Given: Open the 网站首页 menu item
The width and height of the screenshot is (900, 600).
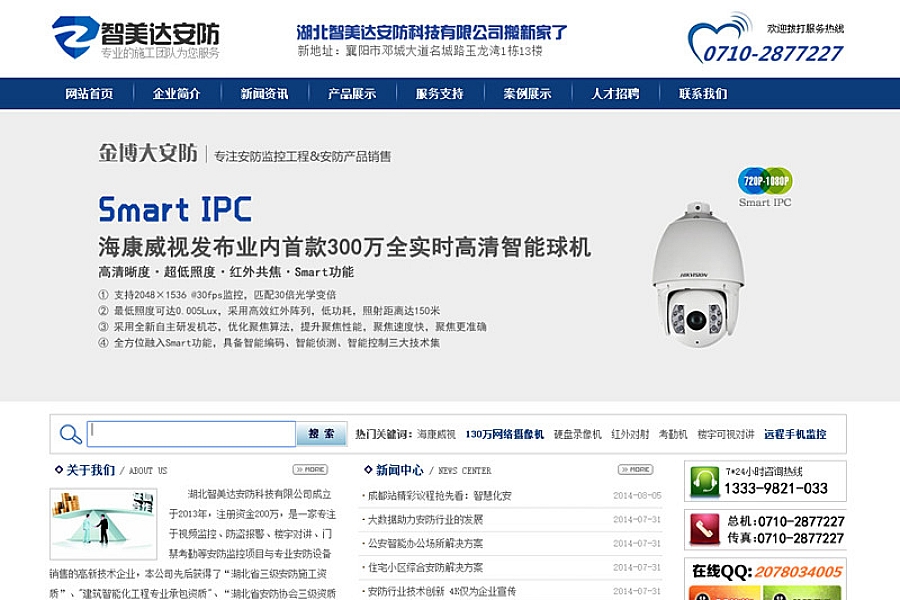Looking at the screenshot, I should point(89,94).
